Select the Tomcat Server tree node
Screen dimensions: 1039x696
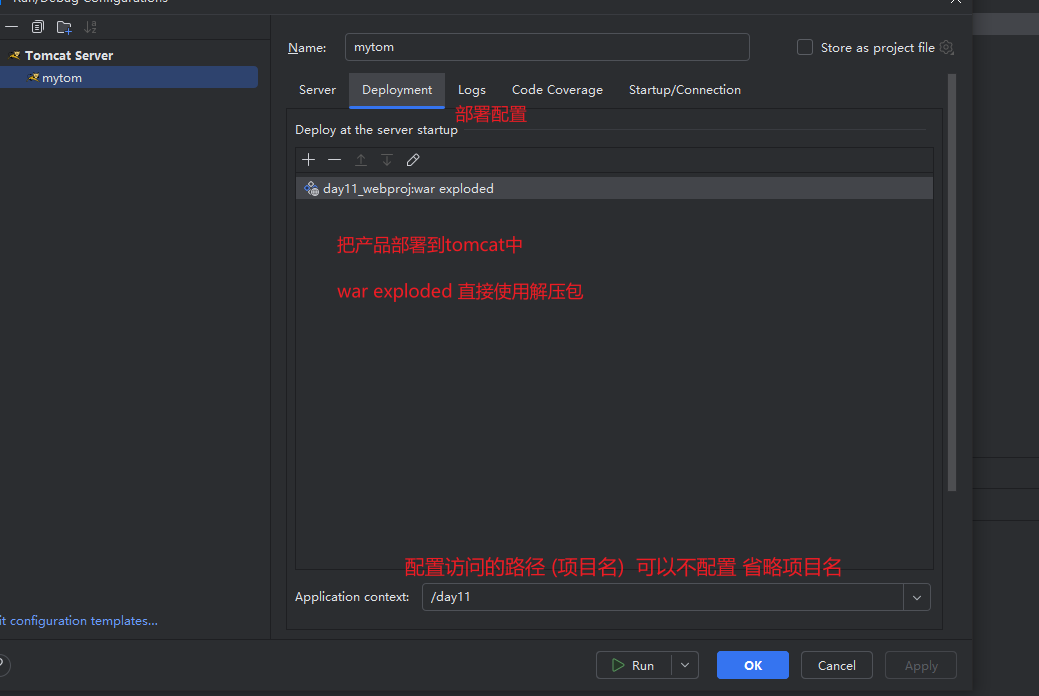point(69,56)
